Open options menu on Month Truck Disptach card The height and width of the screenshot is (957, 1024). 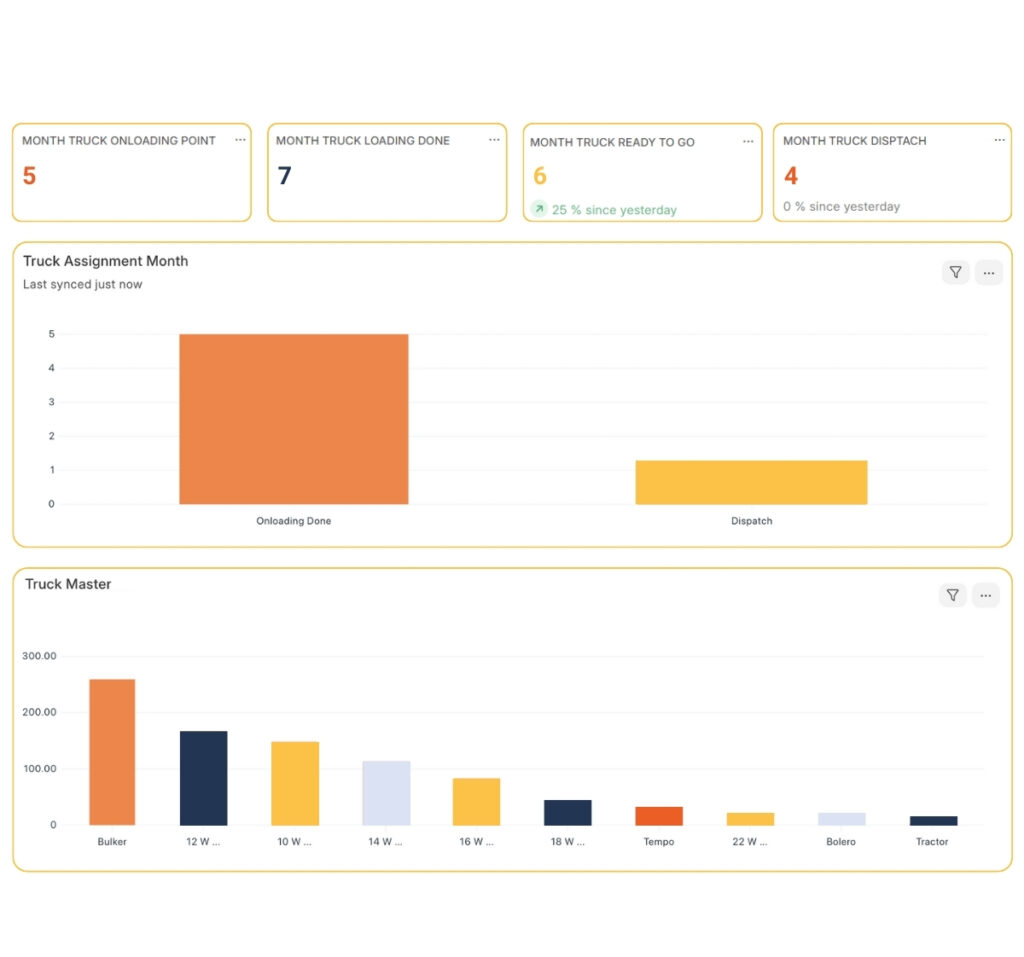coord(999,140)
